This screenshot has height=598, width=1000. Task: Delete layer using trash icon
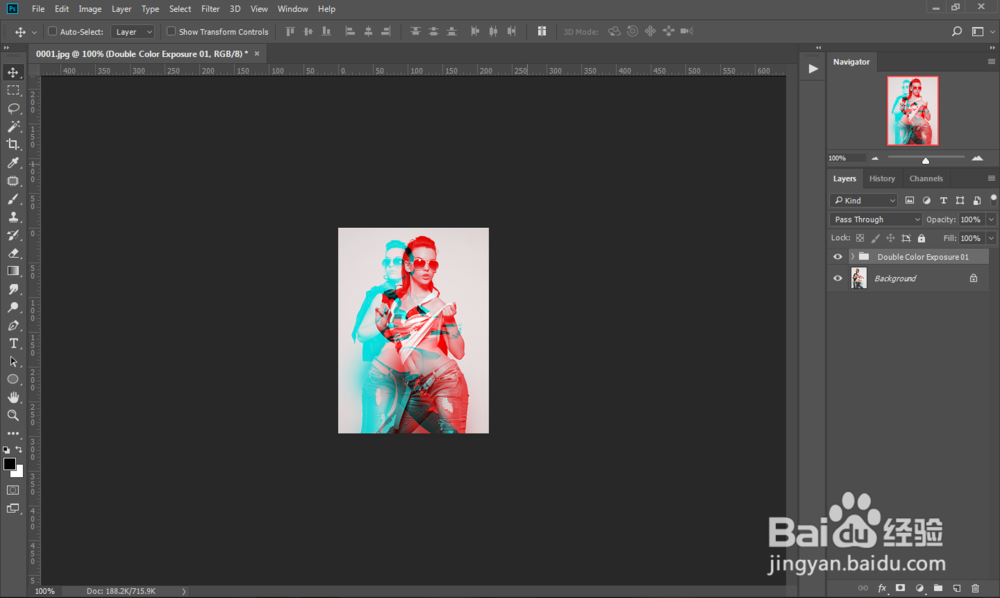pos(975,588)
